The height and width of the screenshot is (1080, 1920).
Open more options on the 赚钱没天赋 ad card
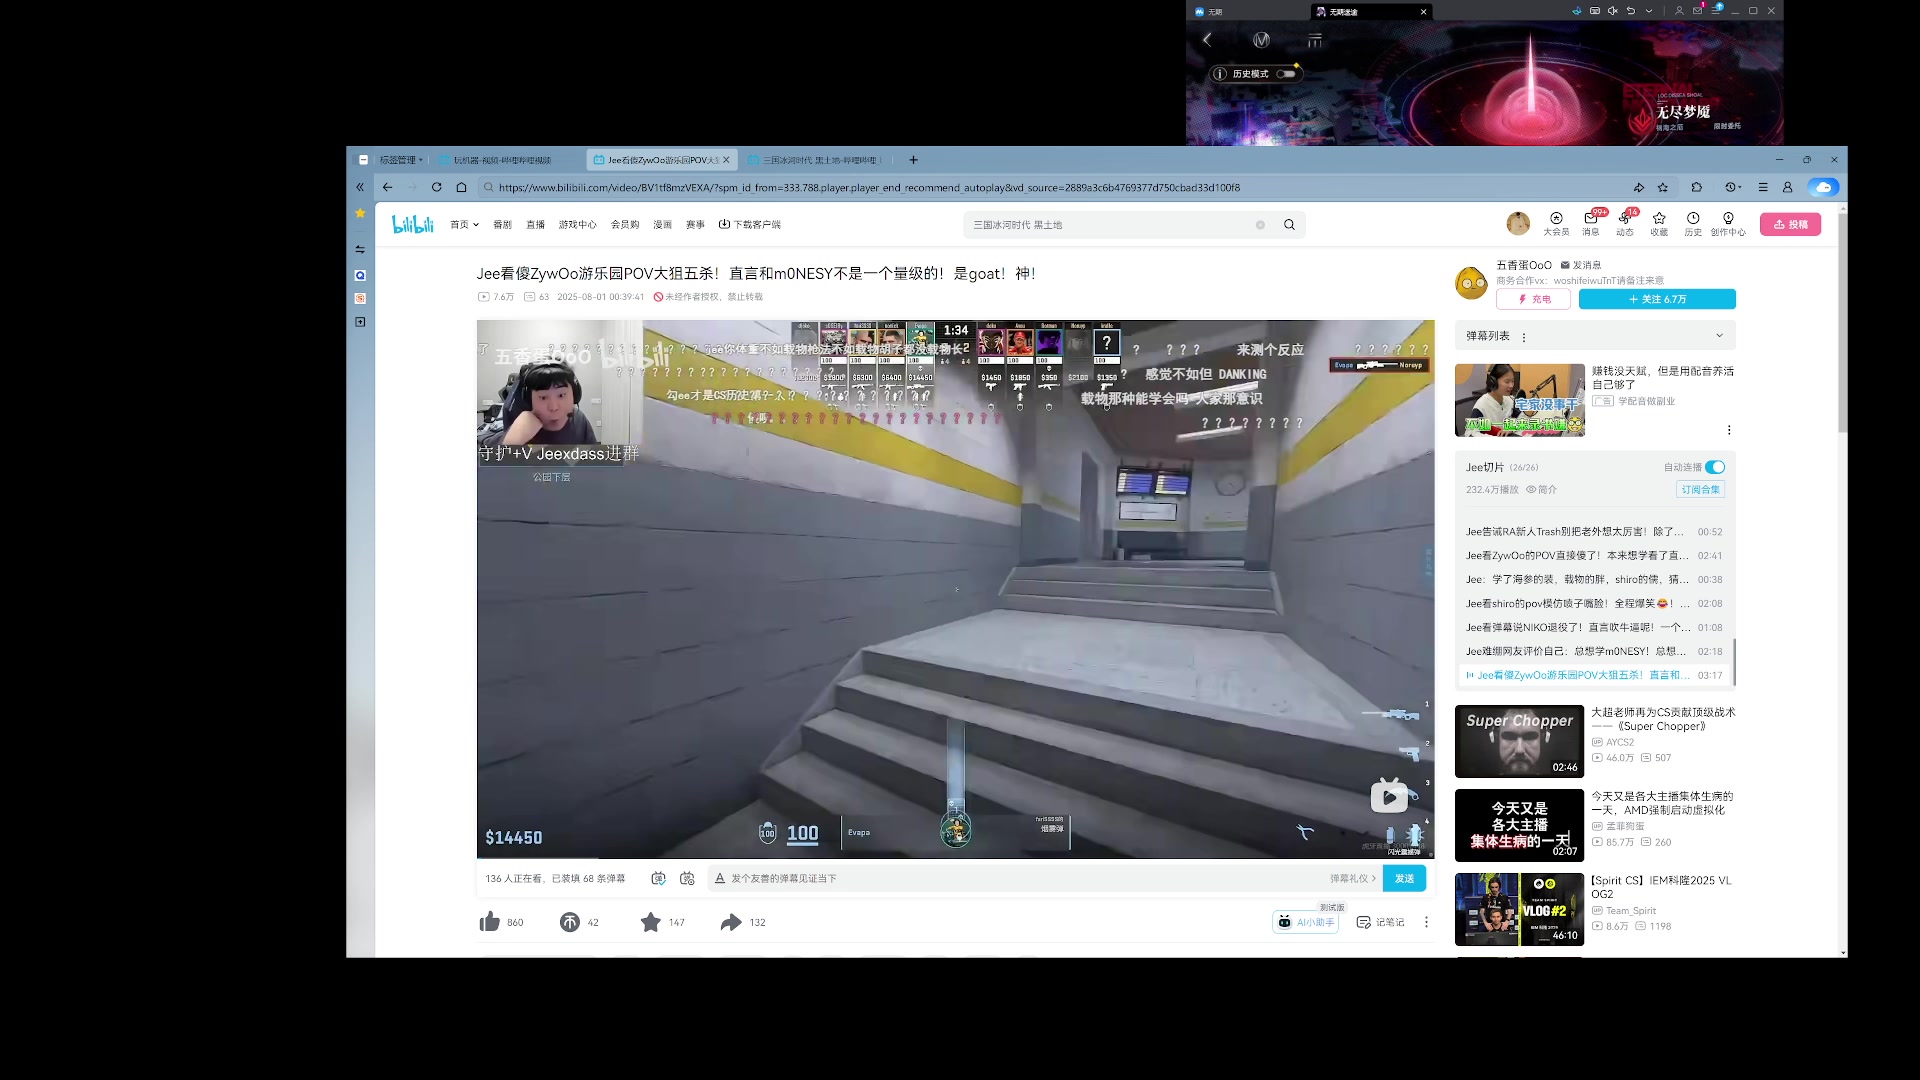(x=1729, y=430)
